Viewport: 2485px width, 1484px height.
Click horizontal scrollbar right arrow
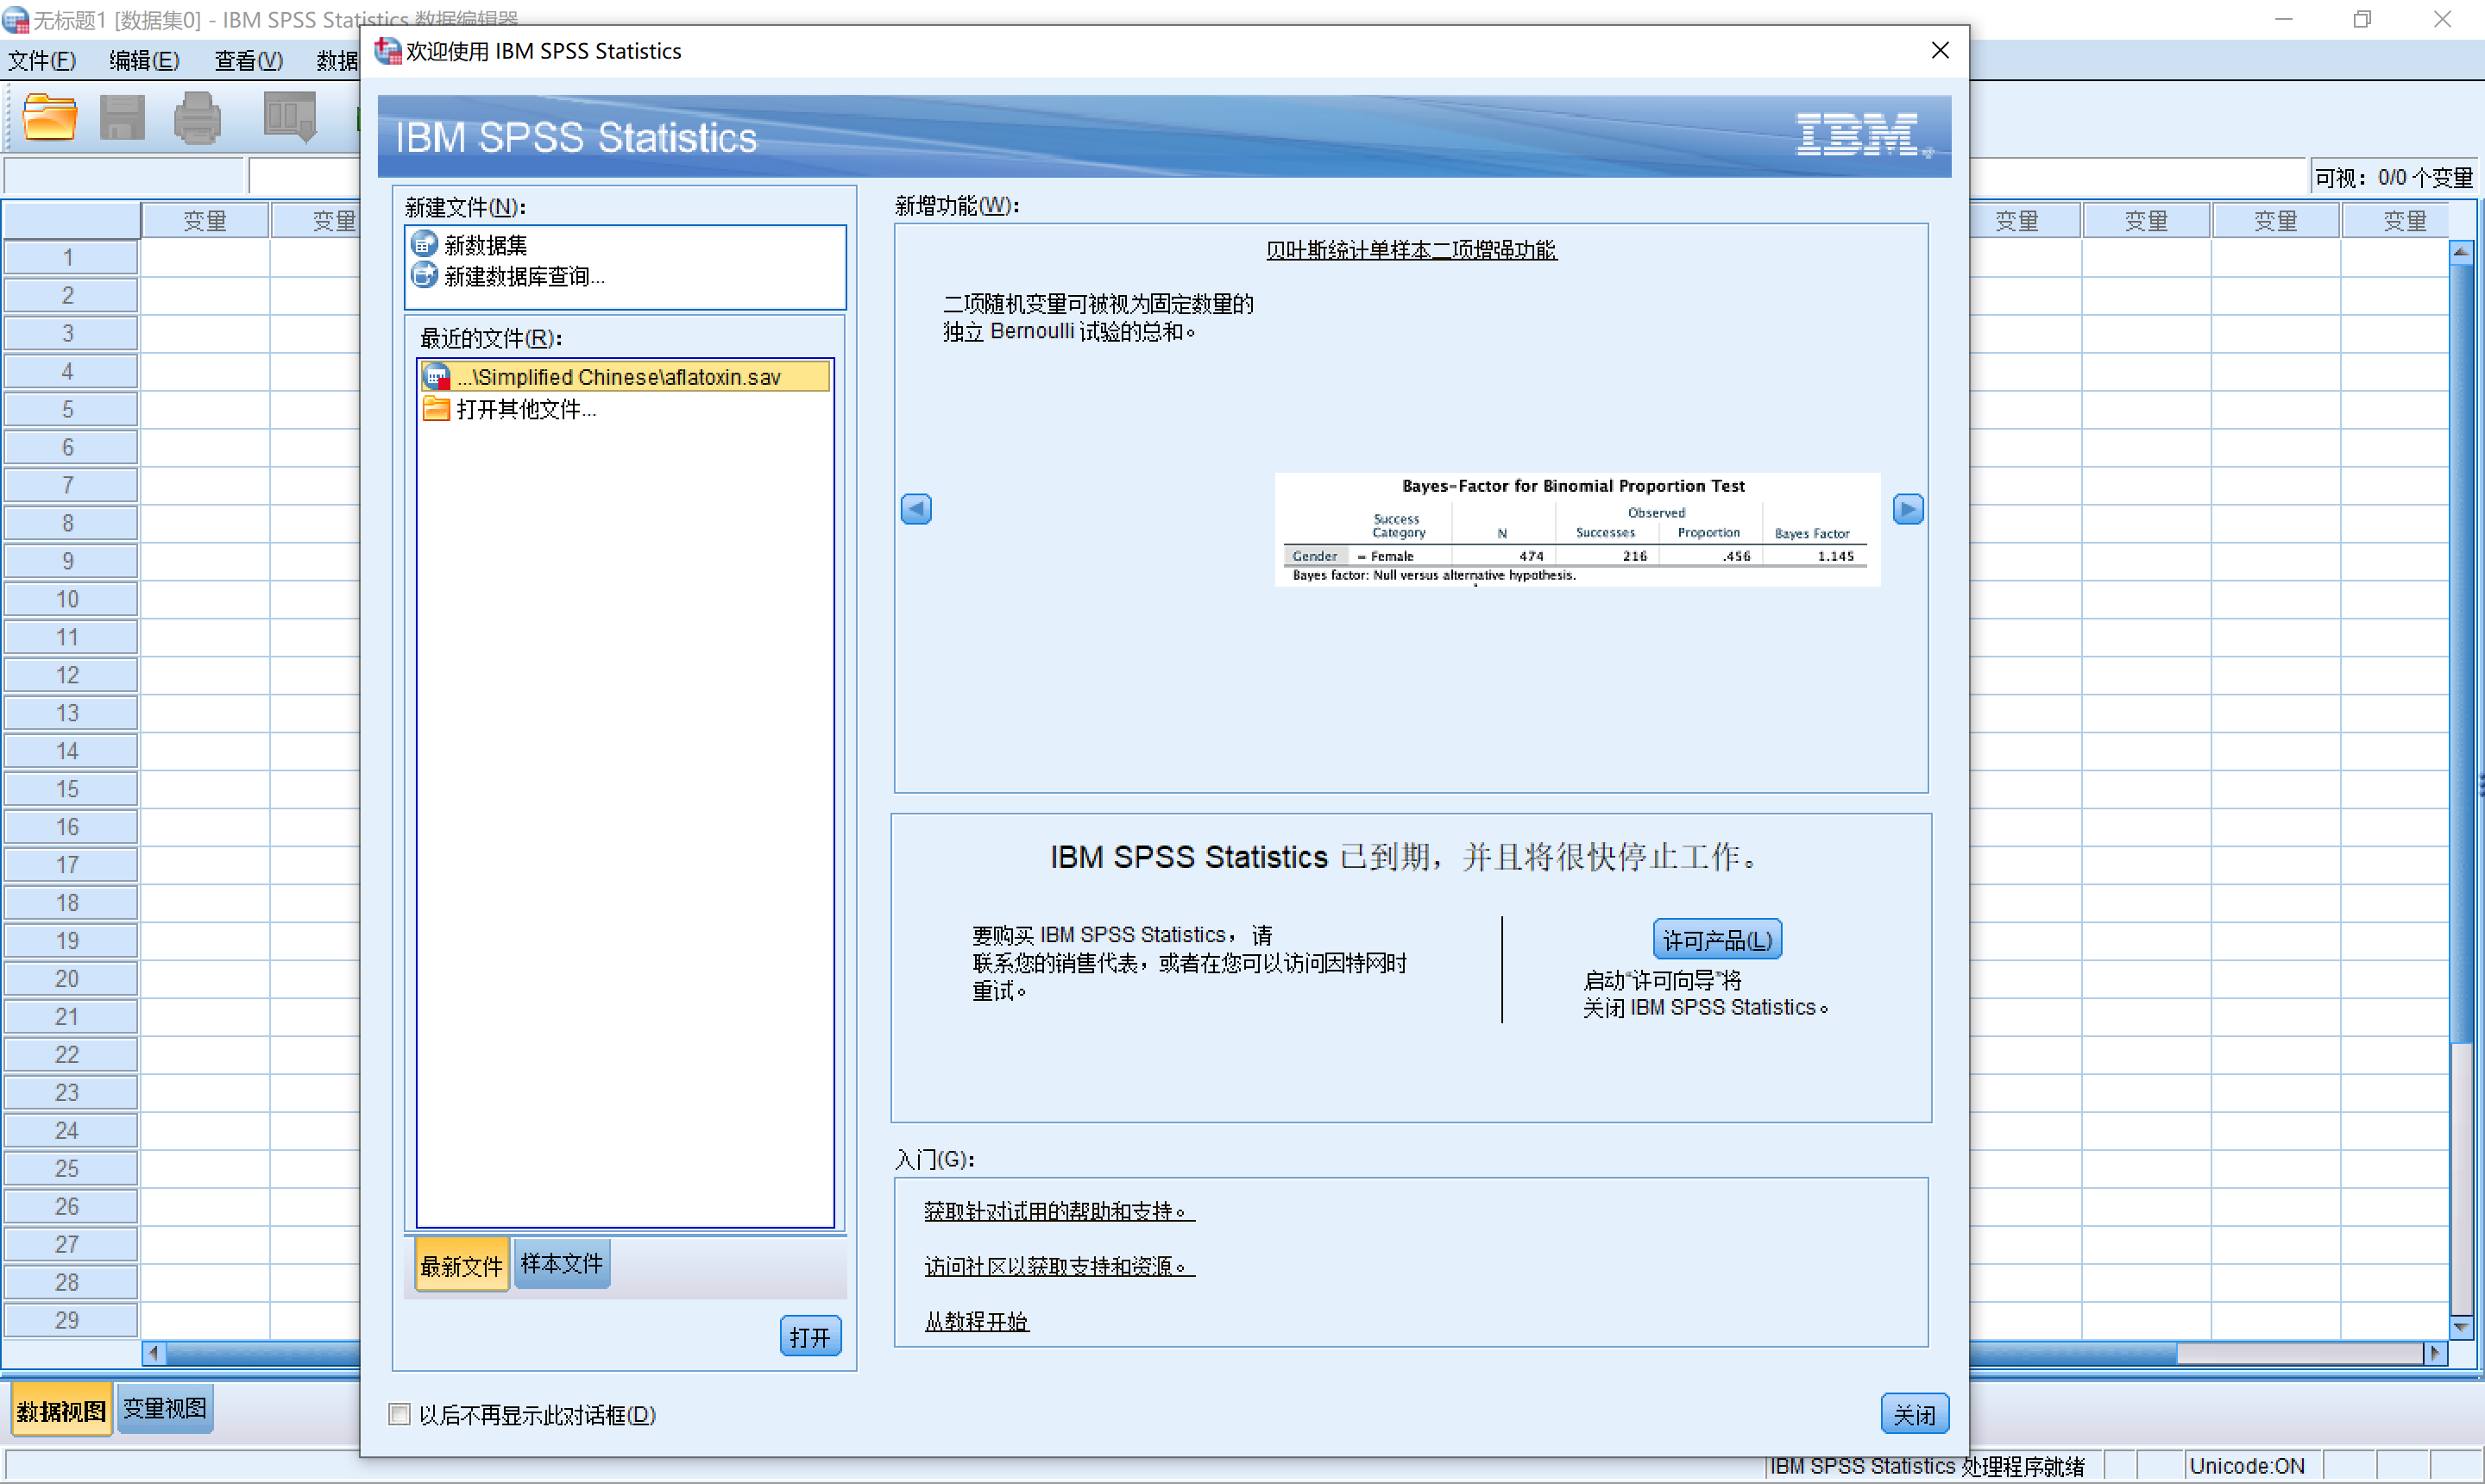(x=2436, y=1353)
